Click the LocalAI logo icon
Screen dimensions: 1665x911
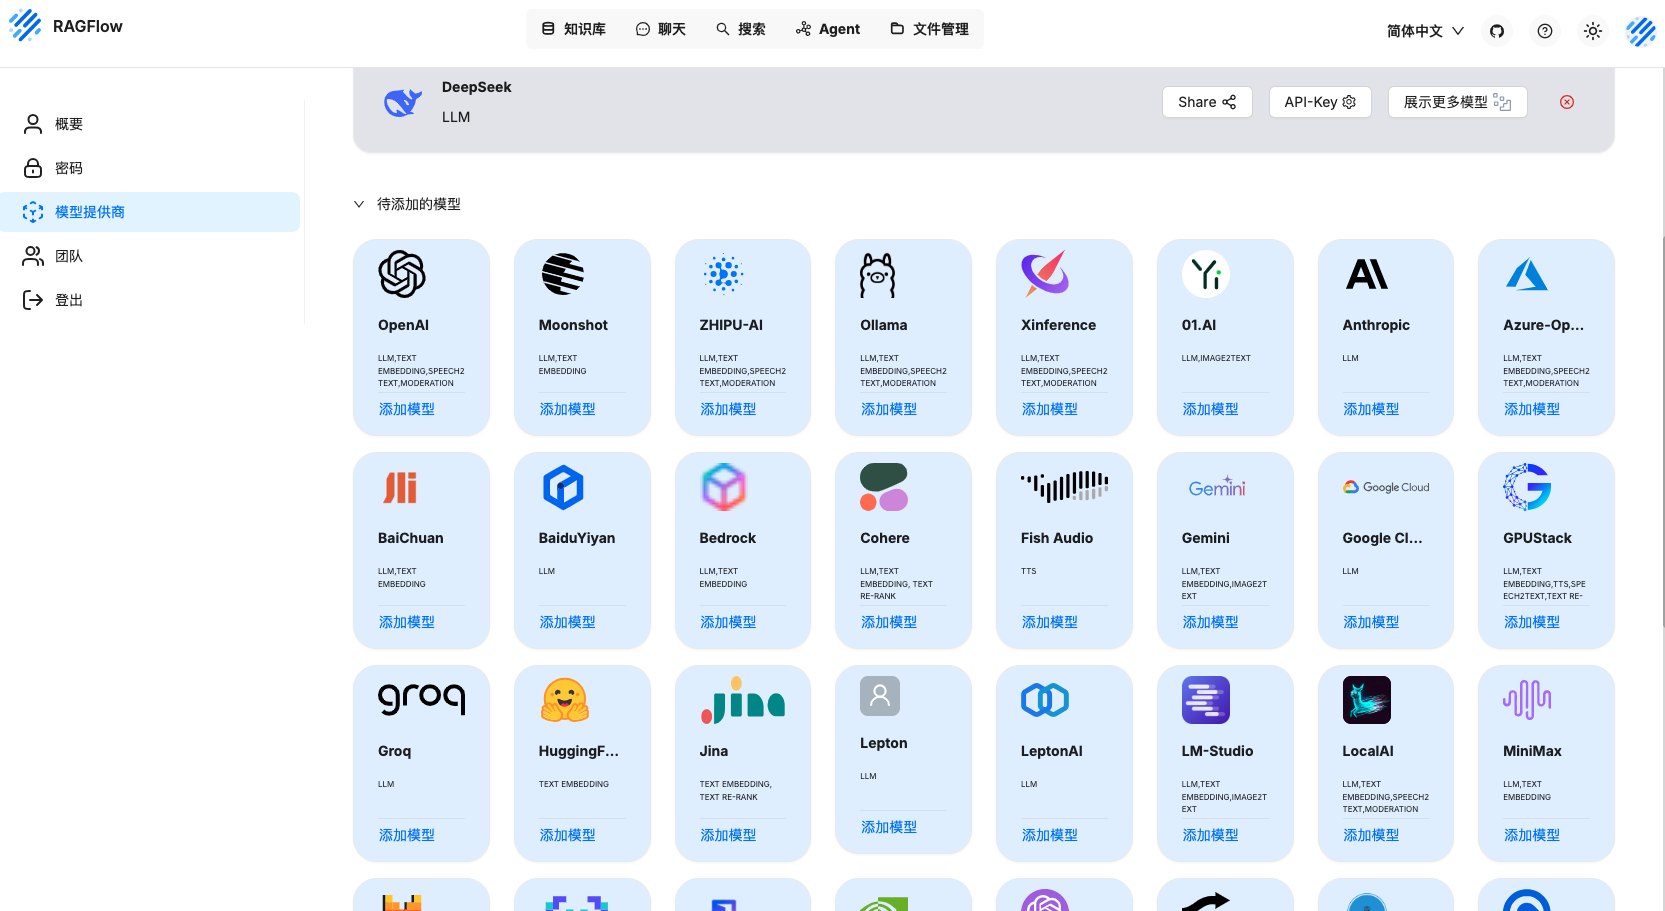click(x=1367, y=700)
